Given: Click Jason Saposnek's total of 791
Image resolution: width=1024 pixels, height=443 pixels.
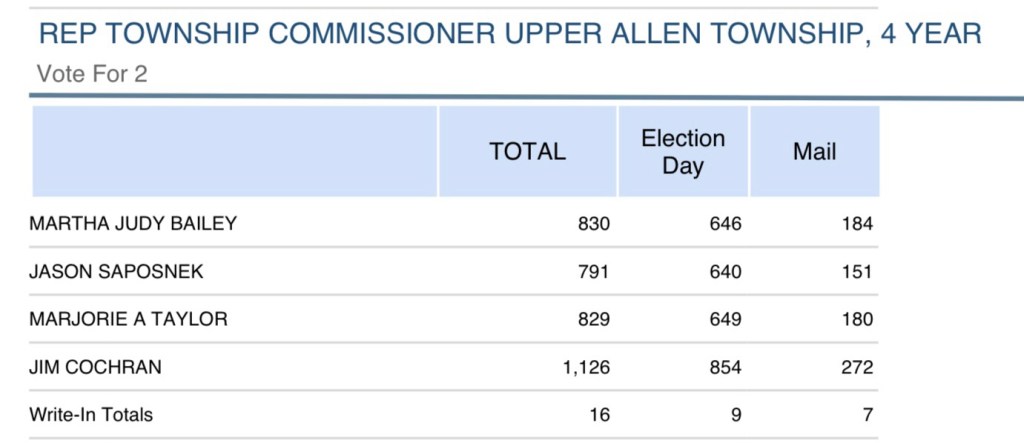Looking at the screenshot, I should point(593,272).
